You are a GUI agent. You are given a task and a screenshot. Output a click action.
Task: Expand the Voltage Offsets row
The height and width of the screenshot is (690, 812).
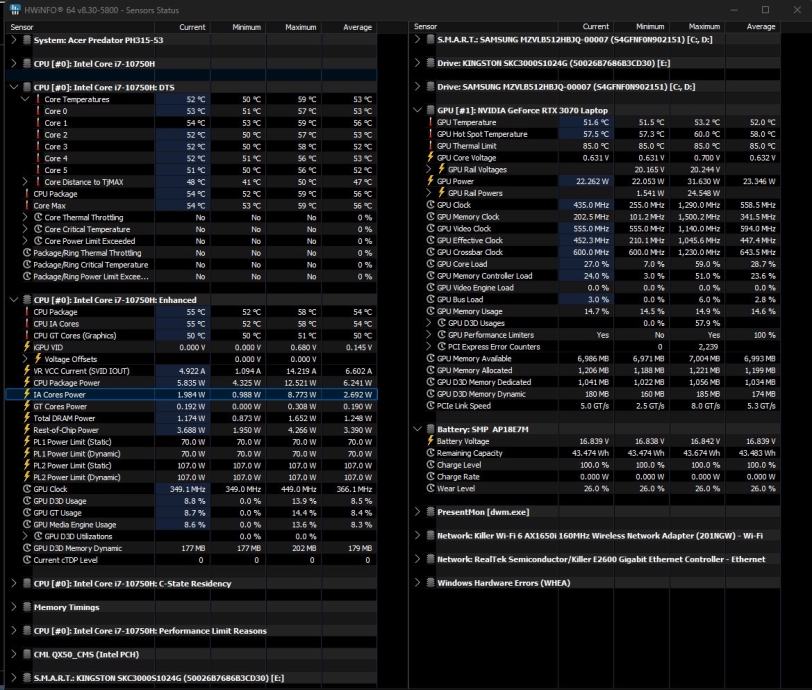[25, 359]
